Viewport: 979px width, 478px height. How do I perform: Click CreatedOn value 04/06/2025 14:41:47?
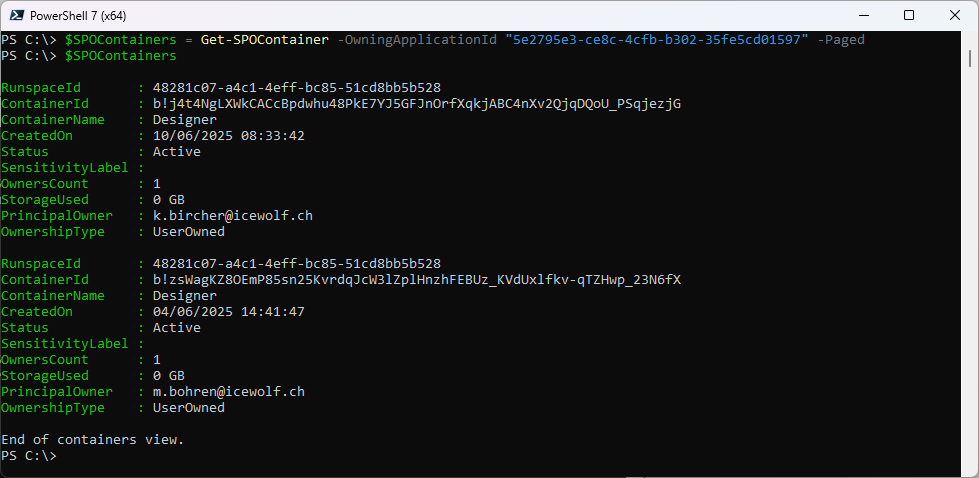point(229,312)
